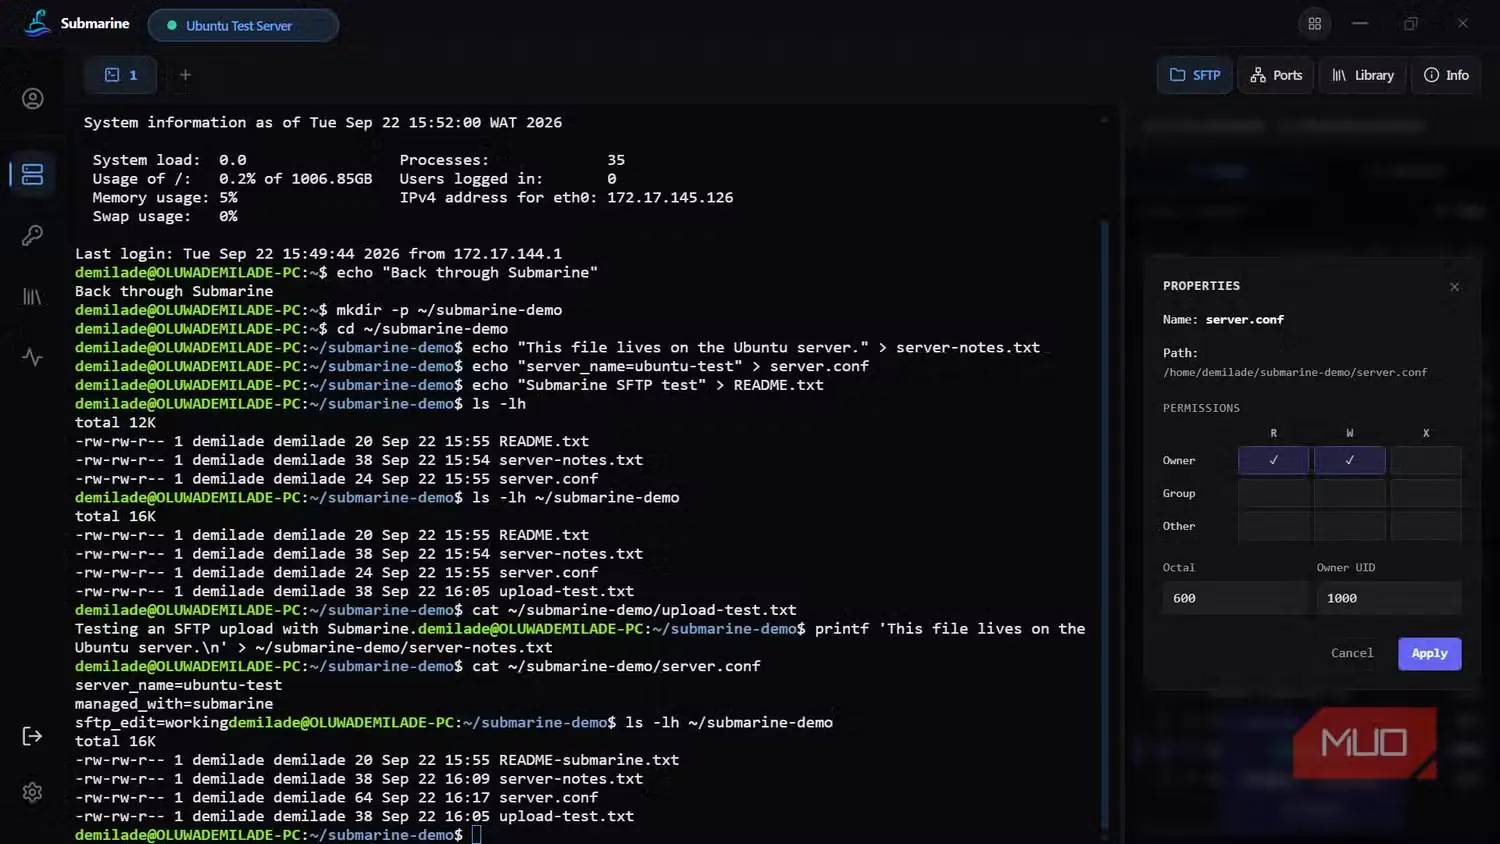This screenshot has width=1500, height=844.
Task: Toggle Owner execute permission
Action: pos(1426,460)
